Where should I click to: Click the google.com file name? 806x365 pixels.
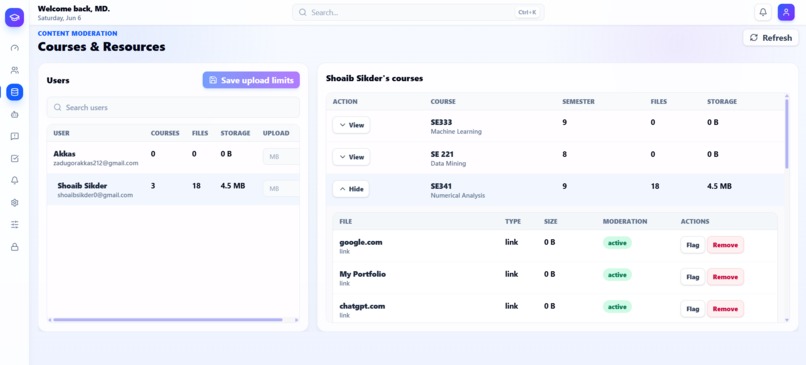click(x=361, y=242)
